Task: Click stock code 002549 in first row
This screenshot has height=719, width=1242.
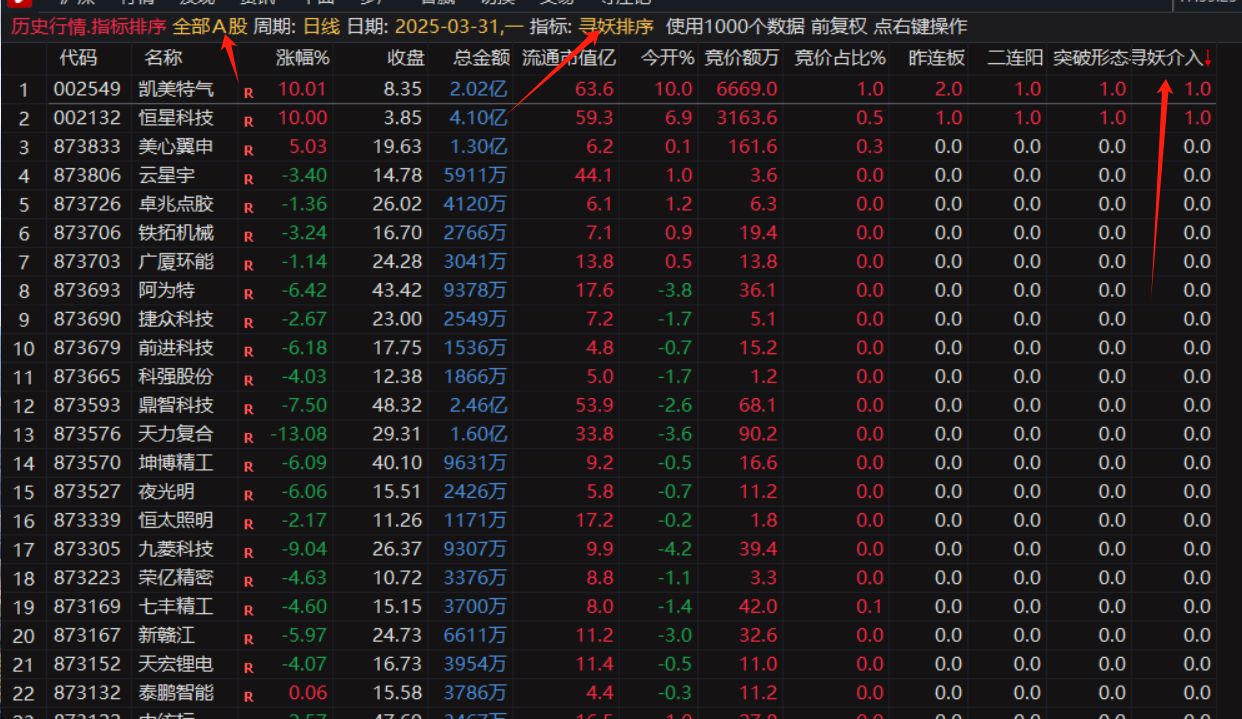Action: (87, 90)
